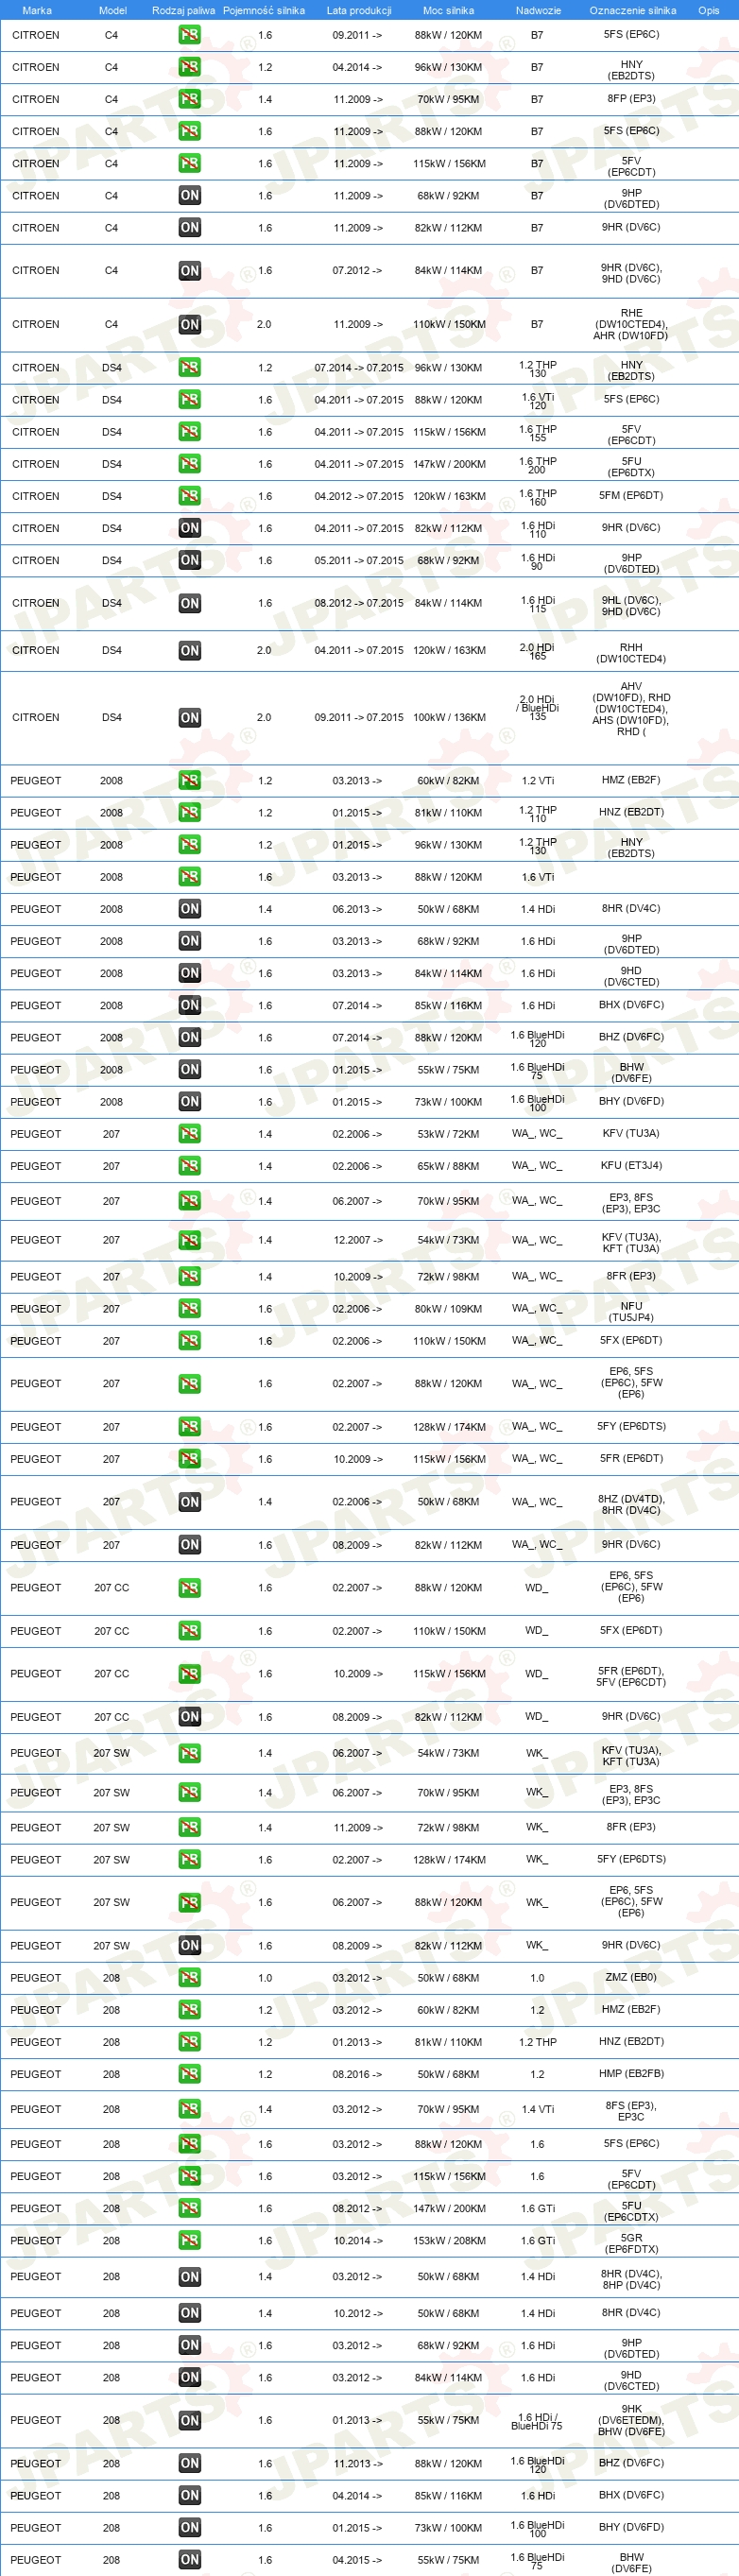Select the '1.6 THP 200' body cell
Image resolution: width=739 pixels, height=2576 pixels.
pyautogui.click(x=538, y=465)
